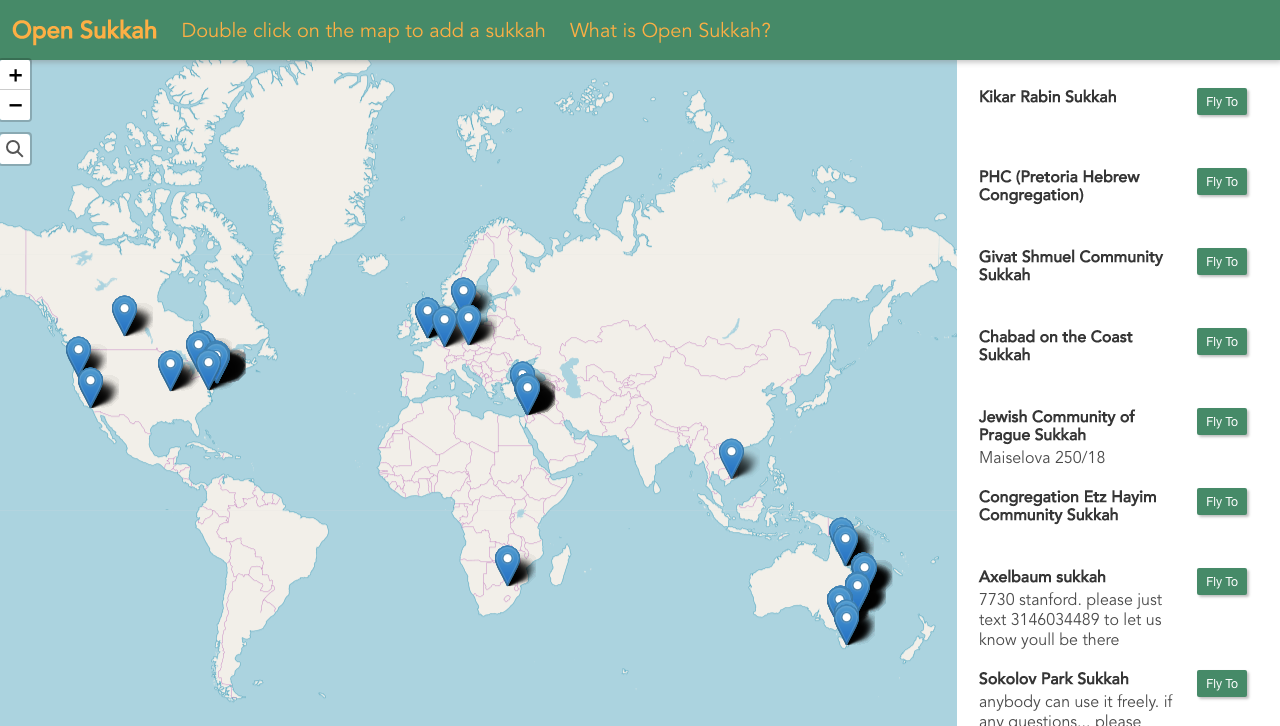The width and height of the screenshot is (1280, 726).
Task: Select the Chabad on the Coast Sukkah title
Action: click(1056, 346)
